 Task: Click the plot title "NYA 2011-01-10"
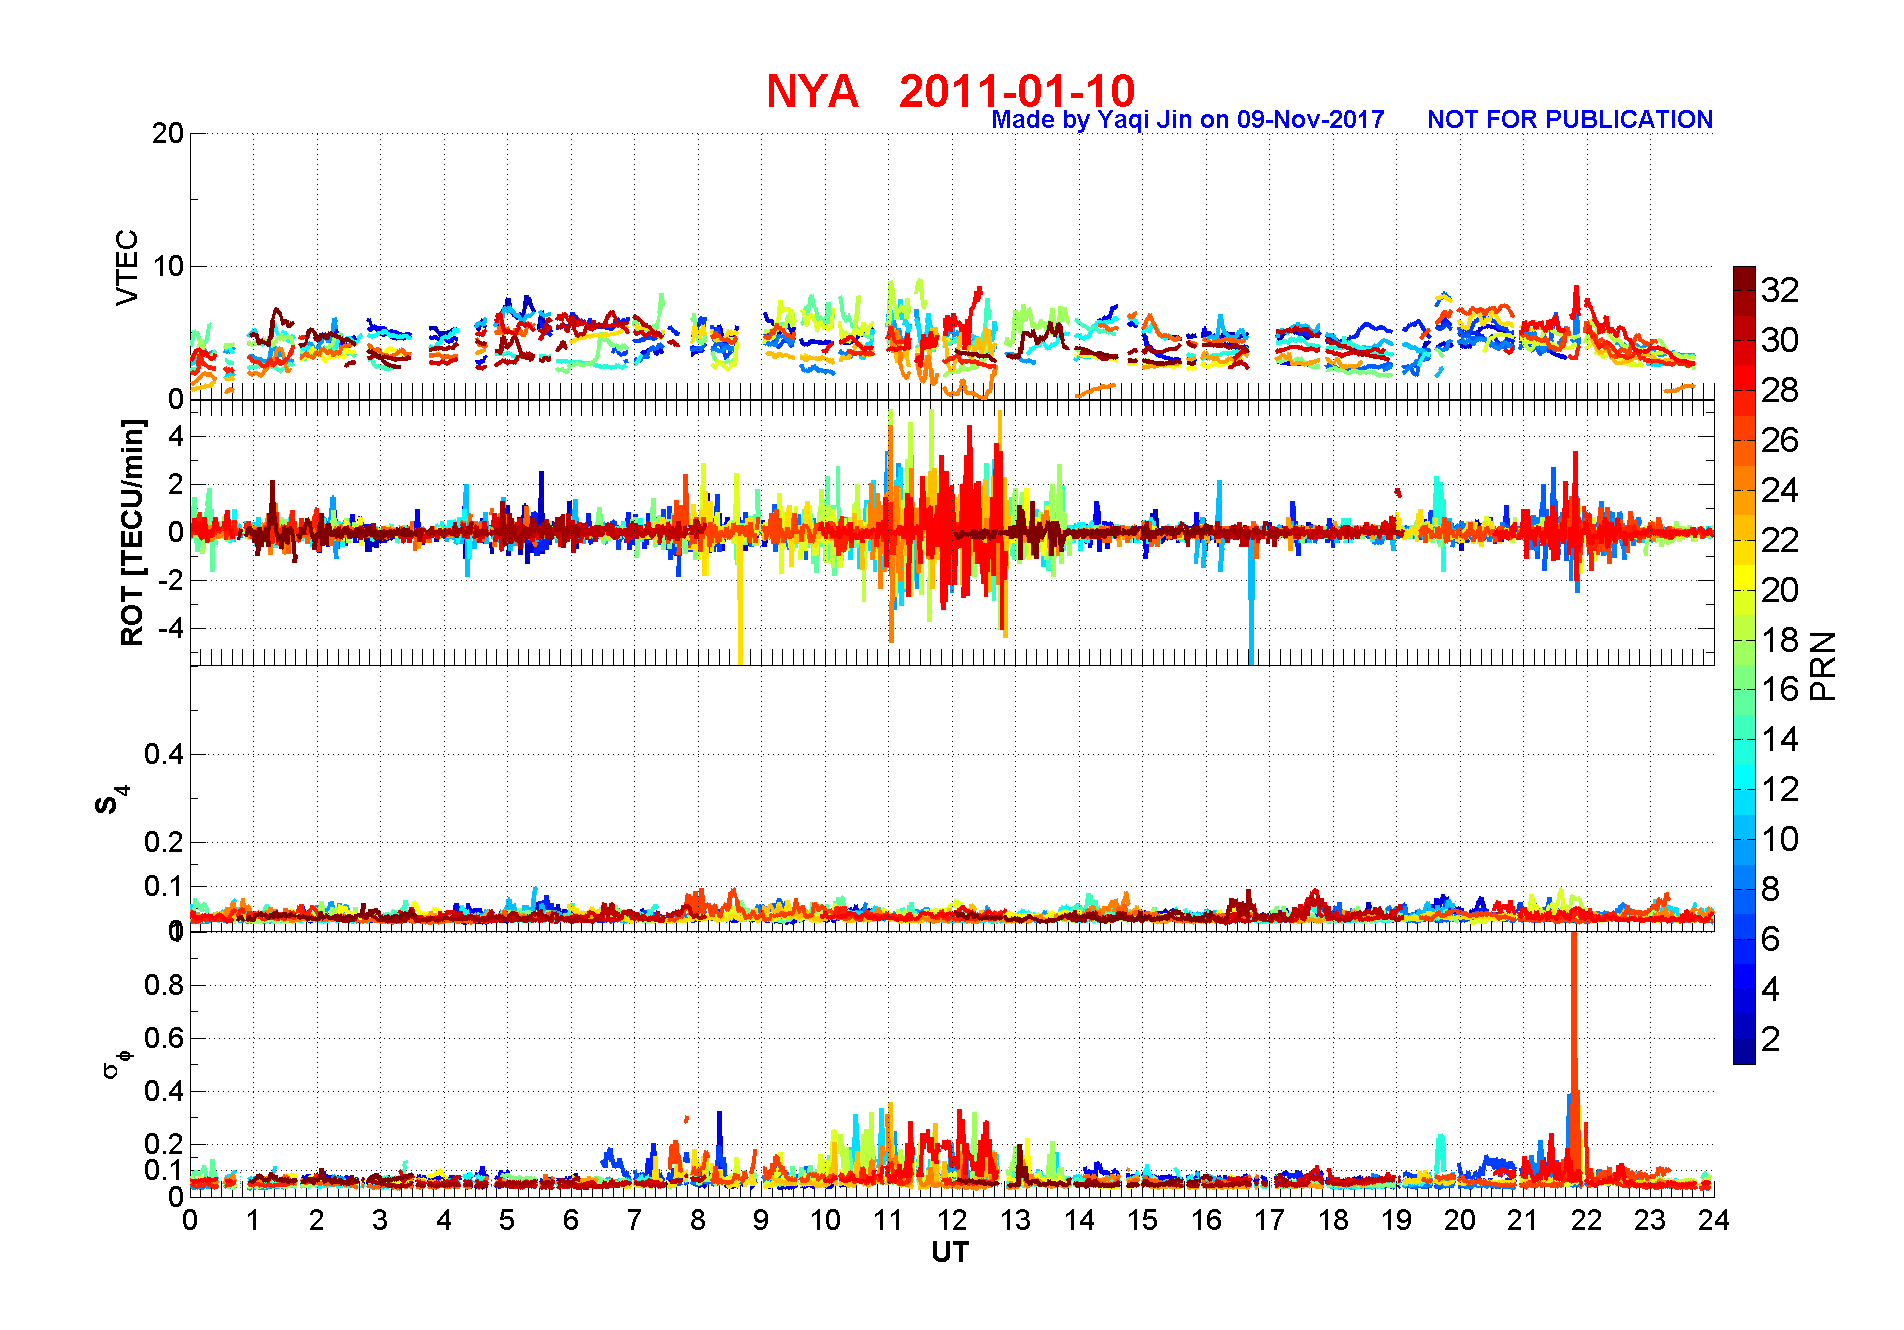click(x=950, y=91)
